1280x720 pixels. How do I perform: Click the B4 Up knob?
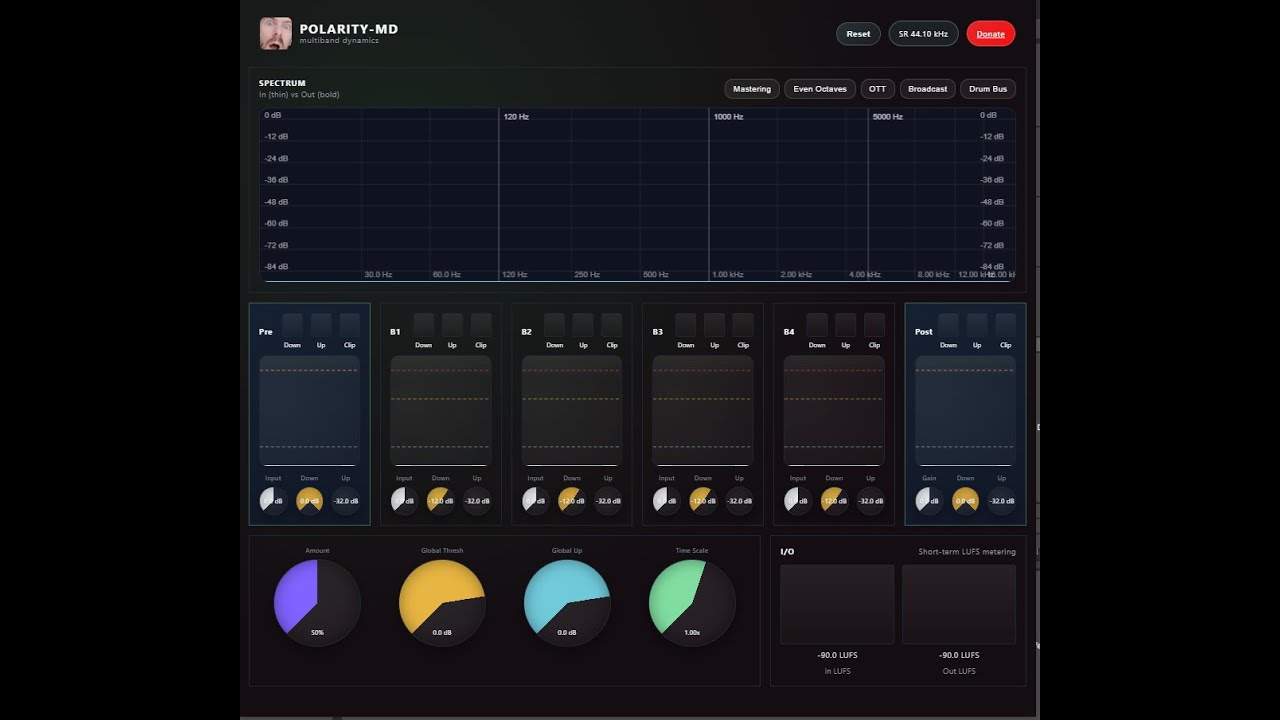(x=870, y=500)
